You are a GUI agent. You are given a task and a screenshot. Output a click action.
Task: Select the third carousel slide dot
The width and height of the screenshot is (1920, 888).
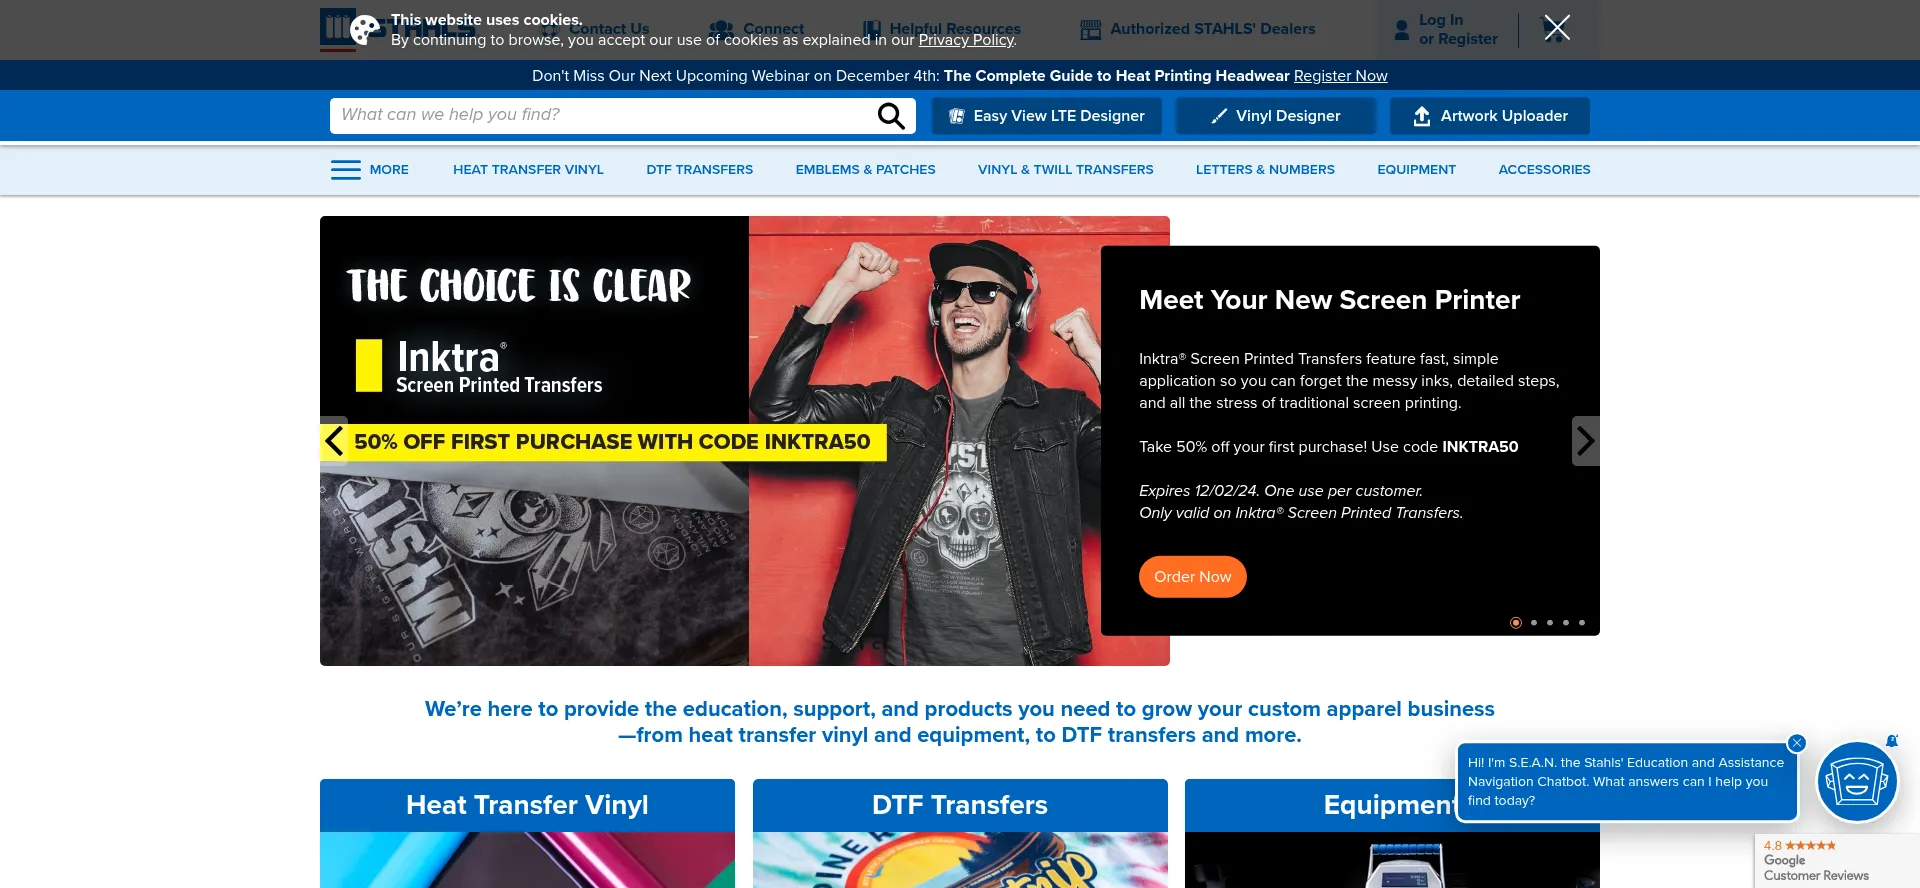(1550, 623)
